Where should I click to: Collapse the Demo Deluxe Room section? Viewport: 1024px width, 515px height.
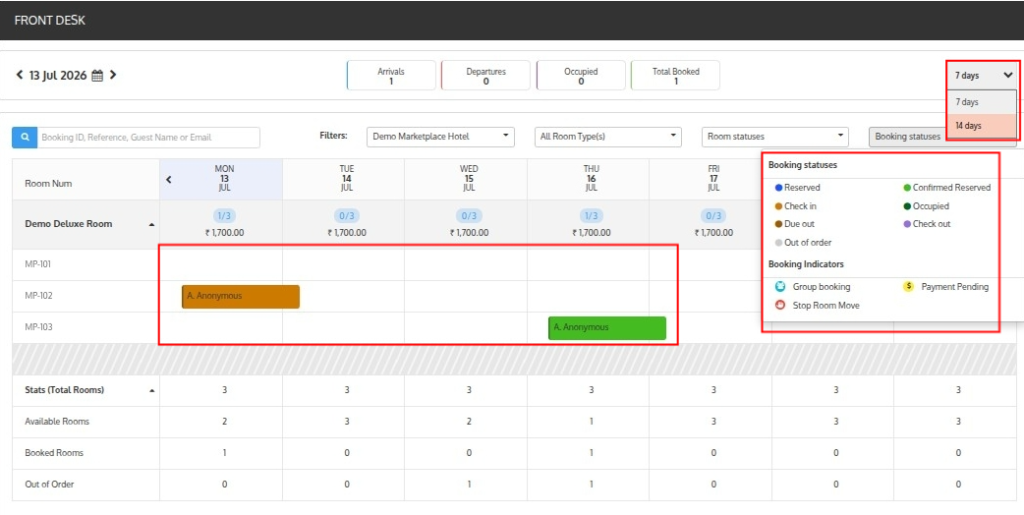tap(152, 224)
